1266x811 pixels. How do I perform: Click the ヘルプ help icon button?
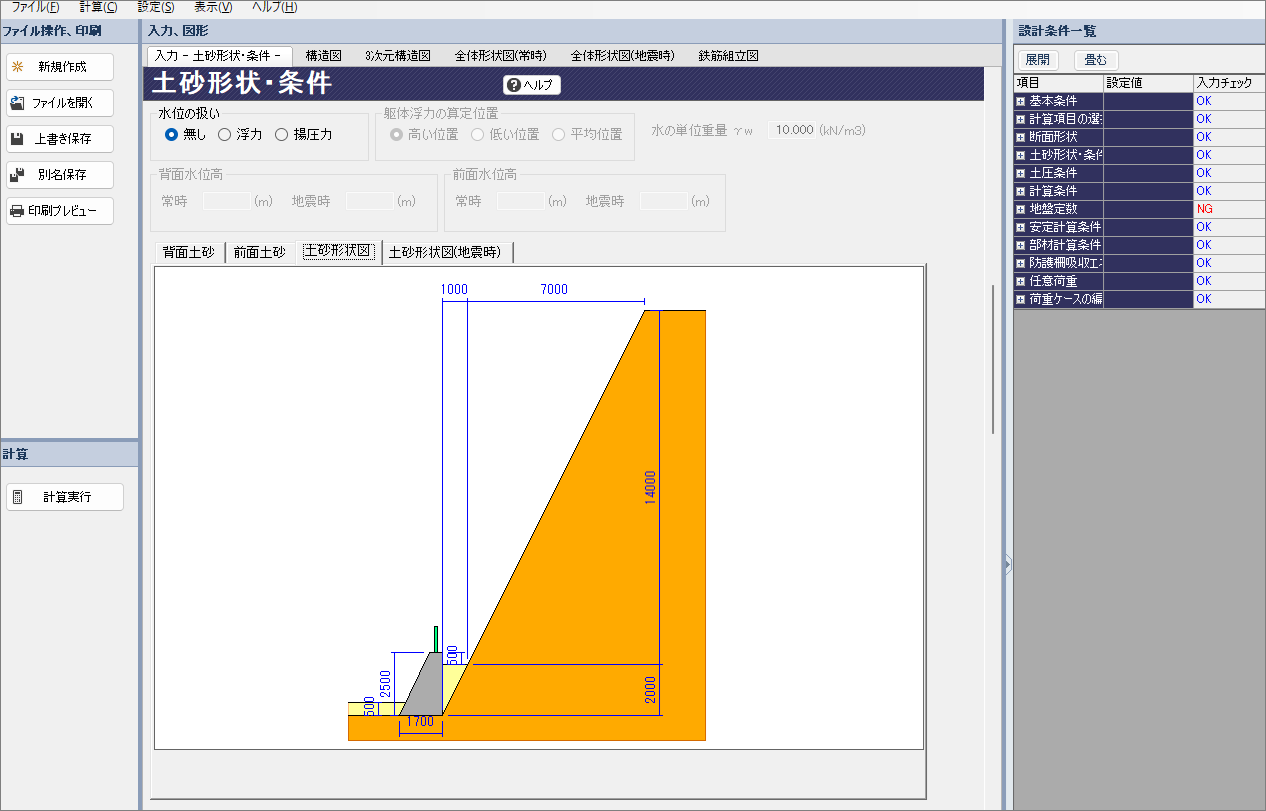pyautogui.click(x=531, y=85)
